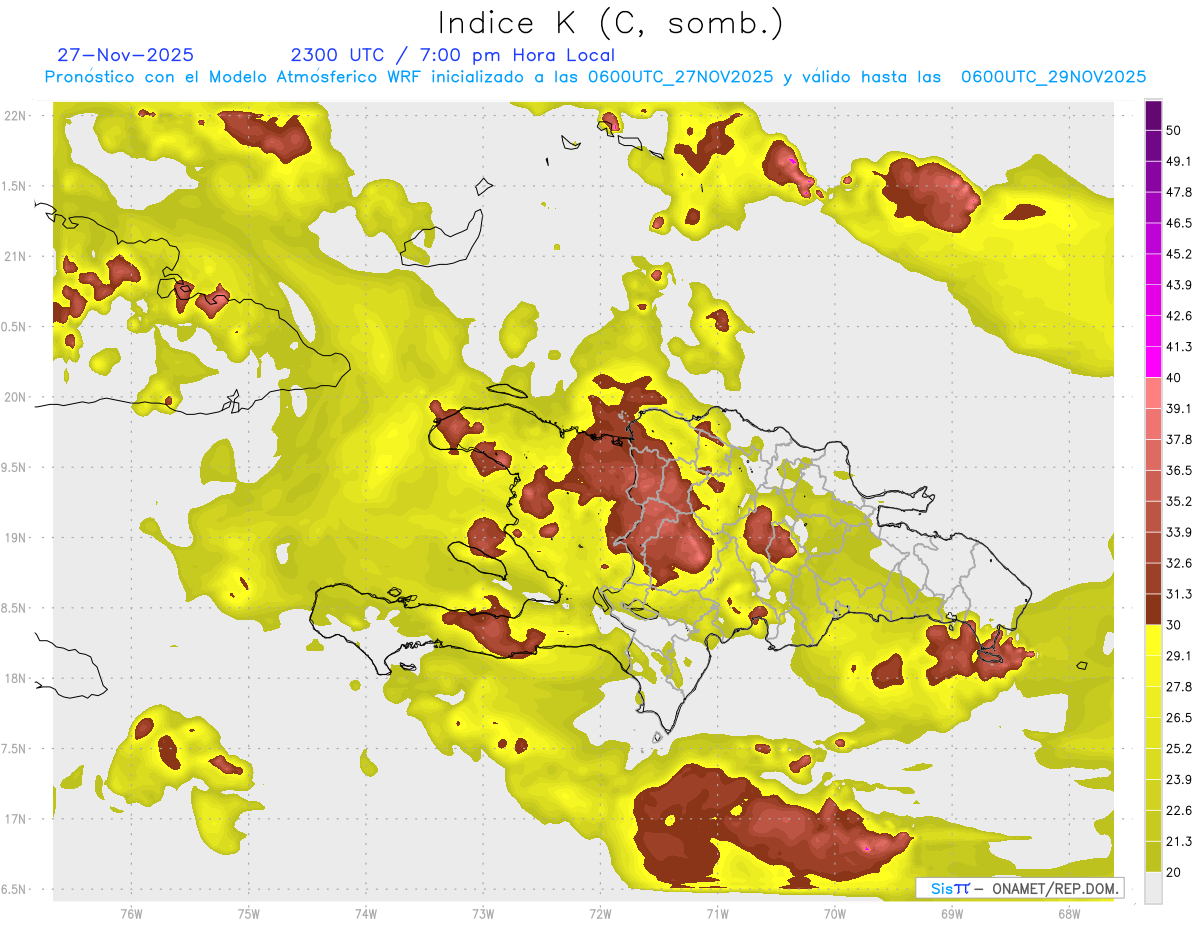Image resolution: width=1200 pixels, height=927 pixels.
Task: Click colorbar label '50'
Action: (1174, 130)
